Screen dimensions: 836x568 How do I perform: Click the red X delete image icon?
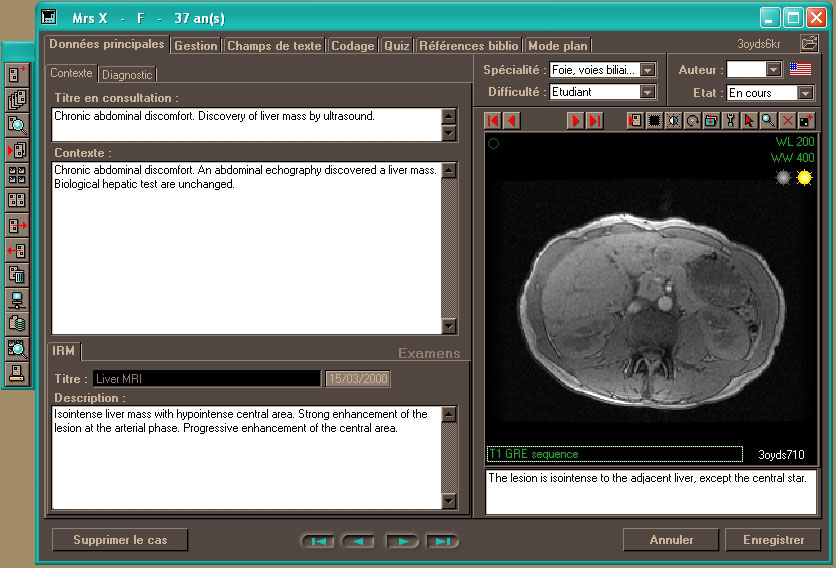click(x=787, y=121)
